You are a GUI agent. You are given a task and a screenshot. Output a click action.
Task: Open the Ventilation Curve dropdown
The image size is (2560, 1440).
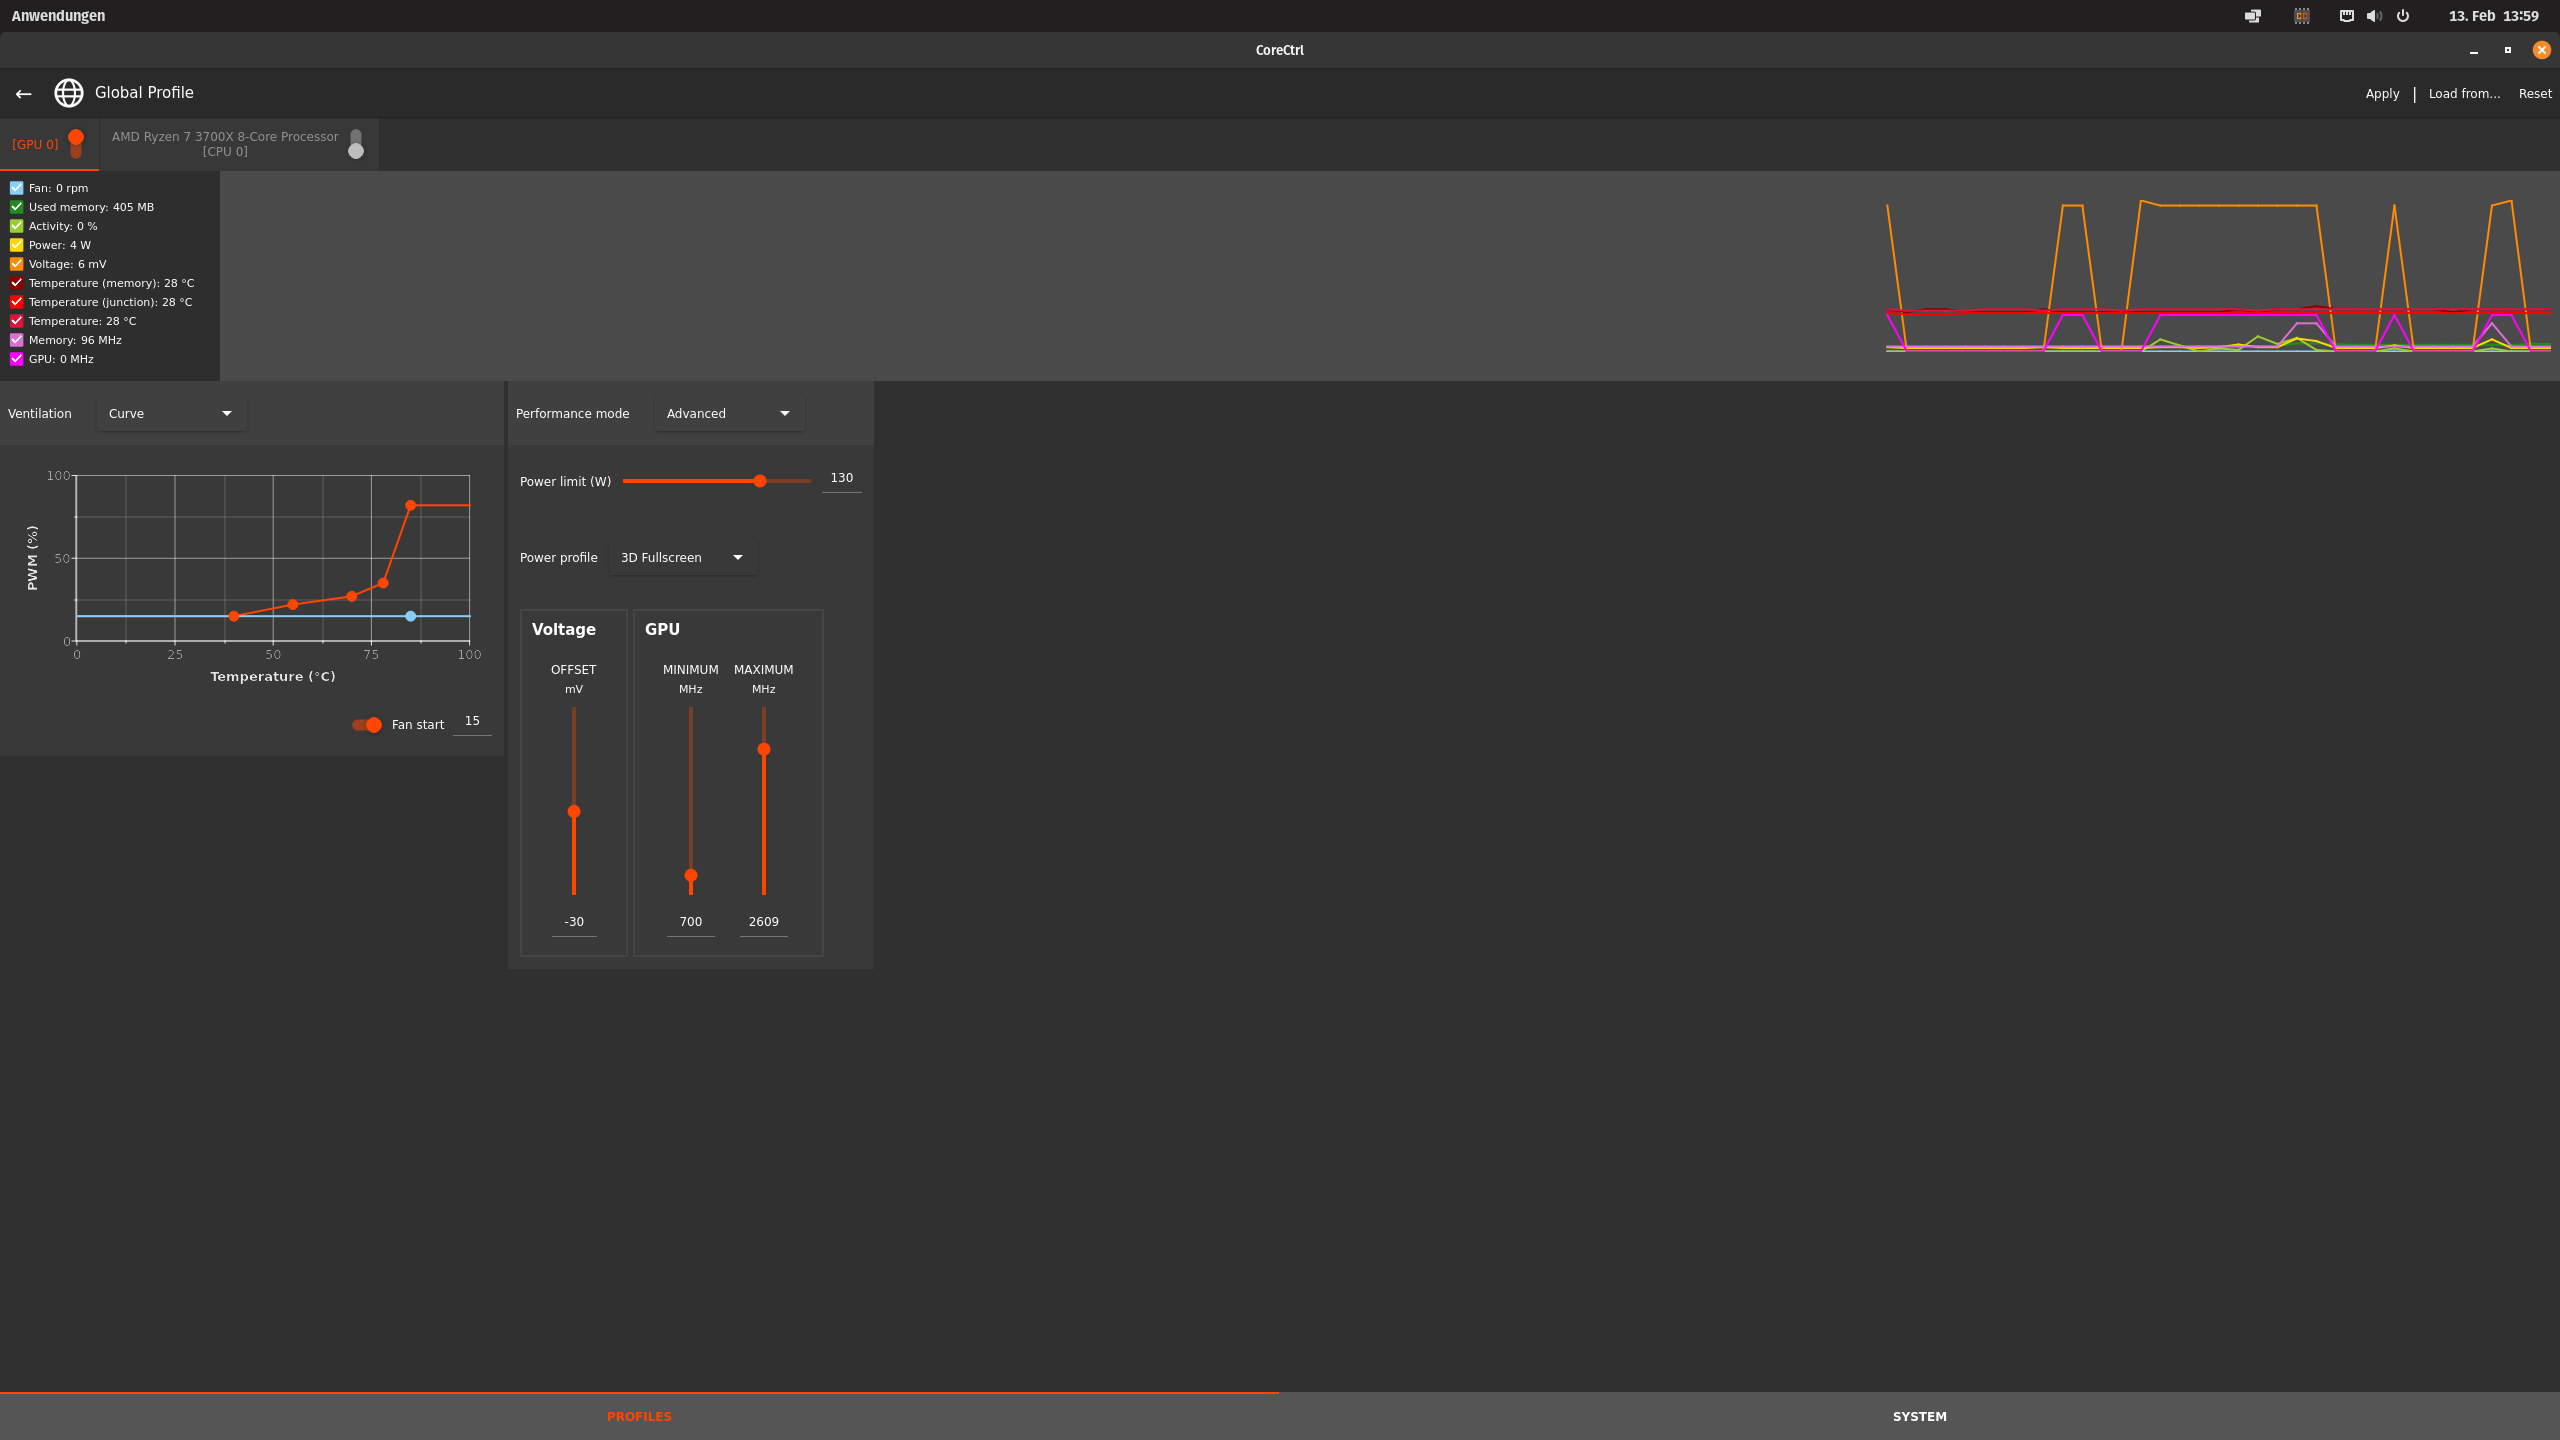[x=171, y=414]
